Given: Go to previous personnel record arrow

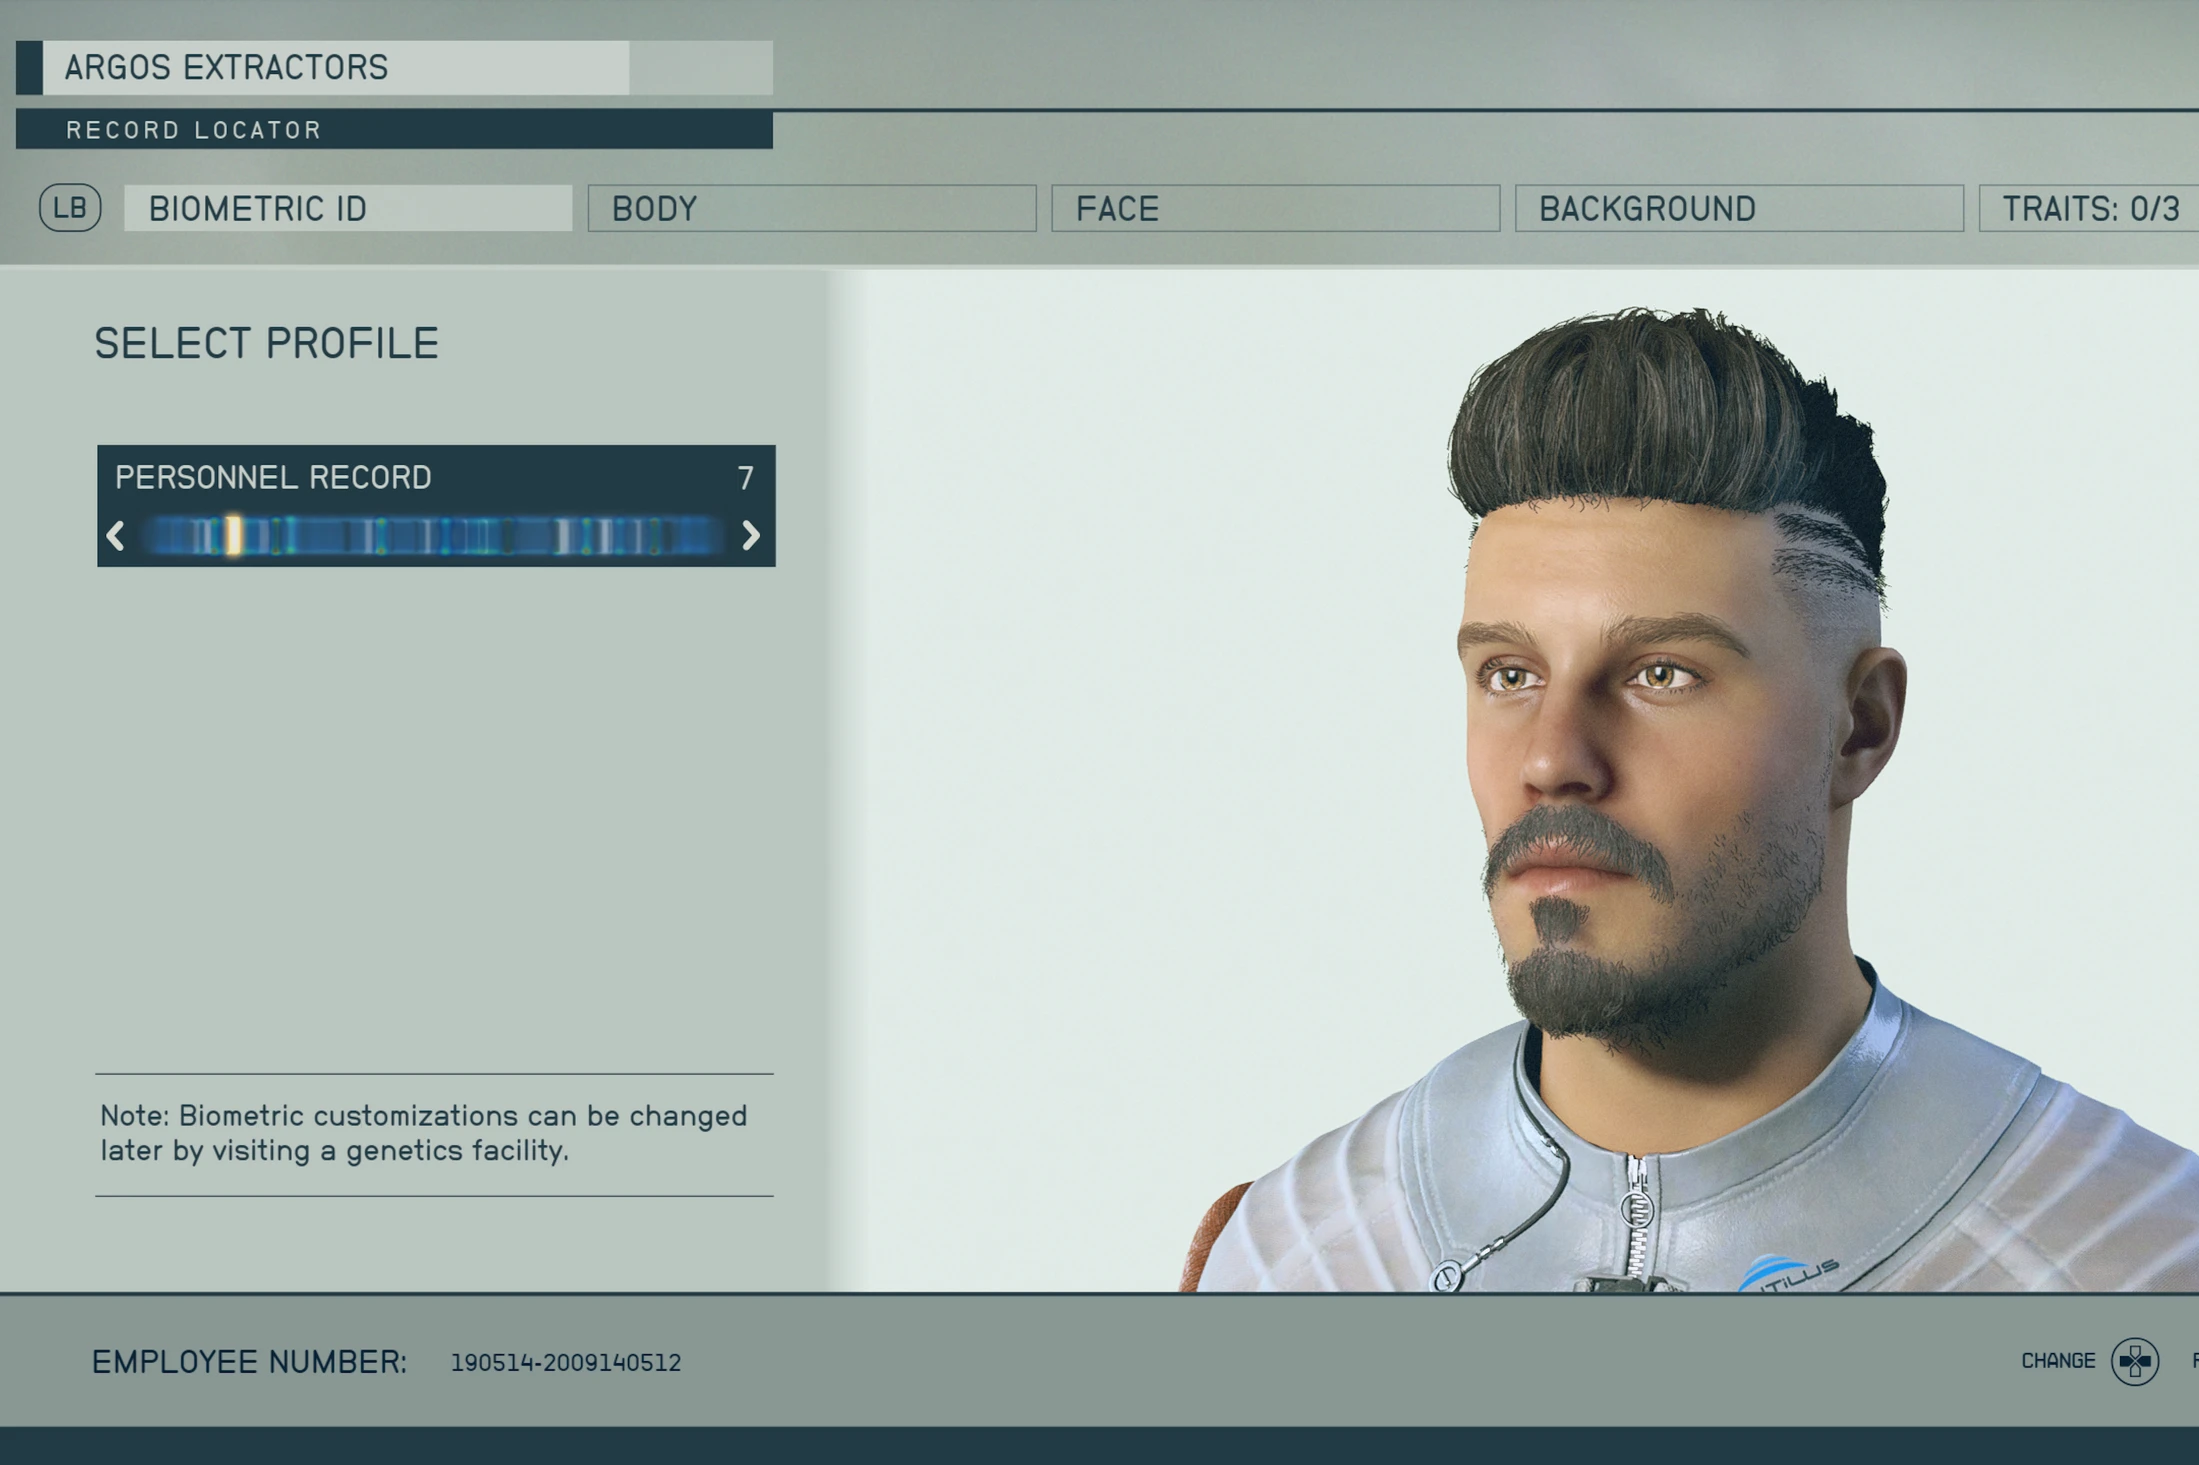Looking at the screenshot, I should [x=115, y=536].
